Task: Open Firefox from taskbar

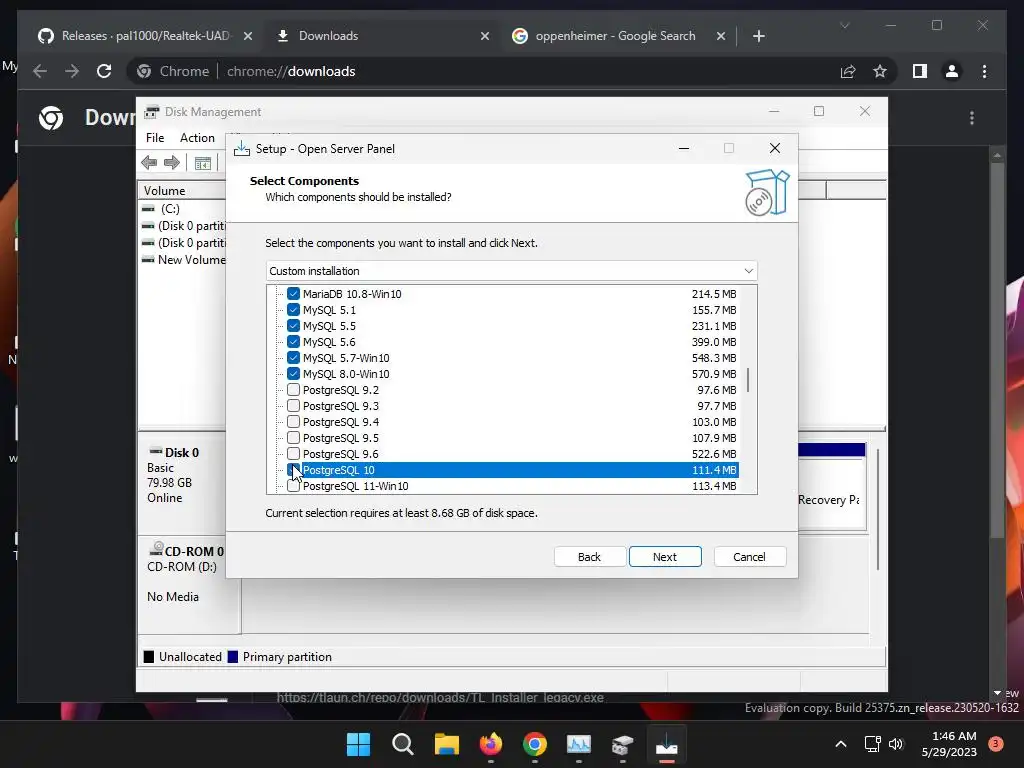Action: click(x=490, y=744)
